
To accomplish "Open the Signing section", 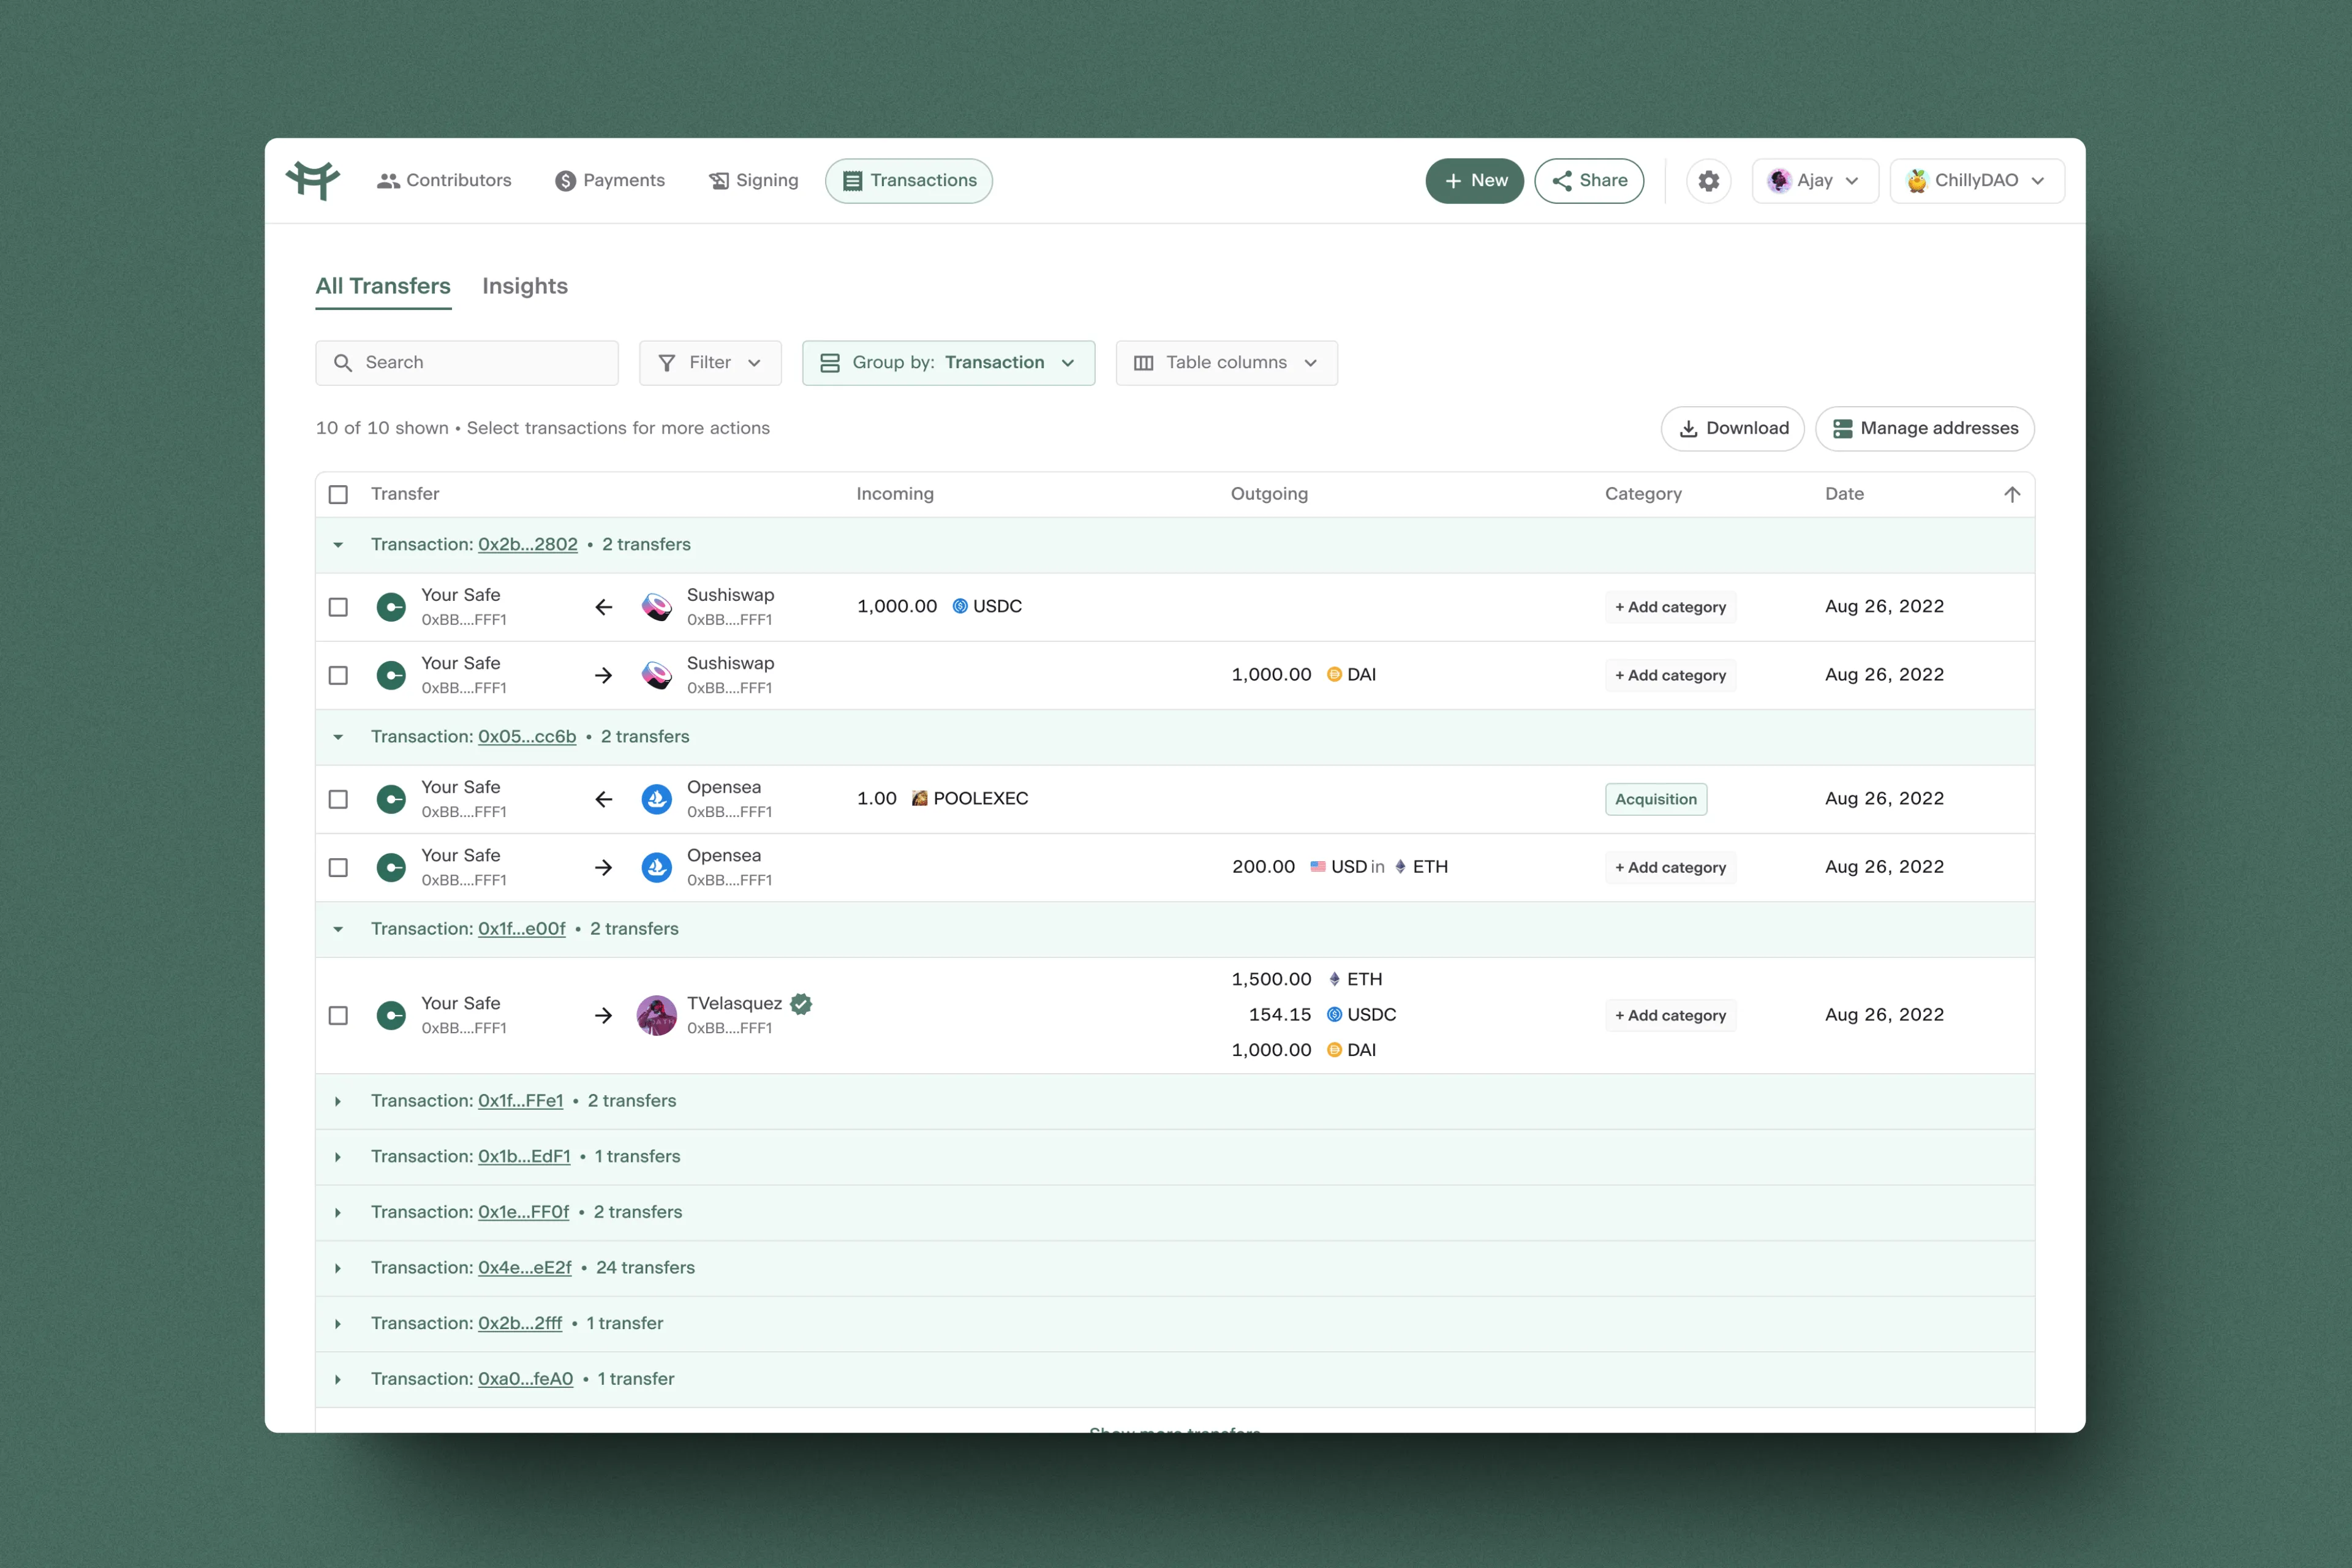I will [753, 181].
